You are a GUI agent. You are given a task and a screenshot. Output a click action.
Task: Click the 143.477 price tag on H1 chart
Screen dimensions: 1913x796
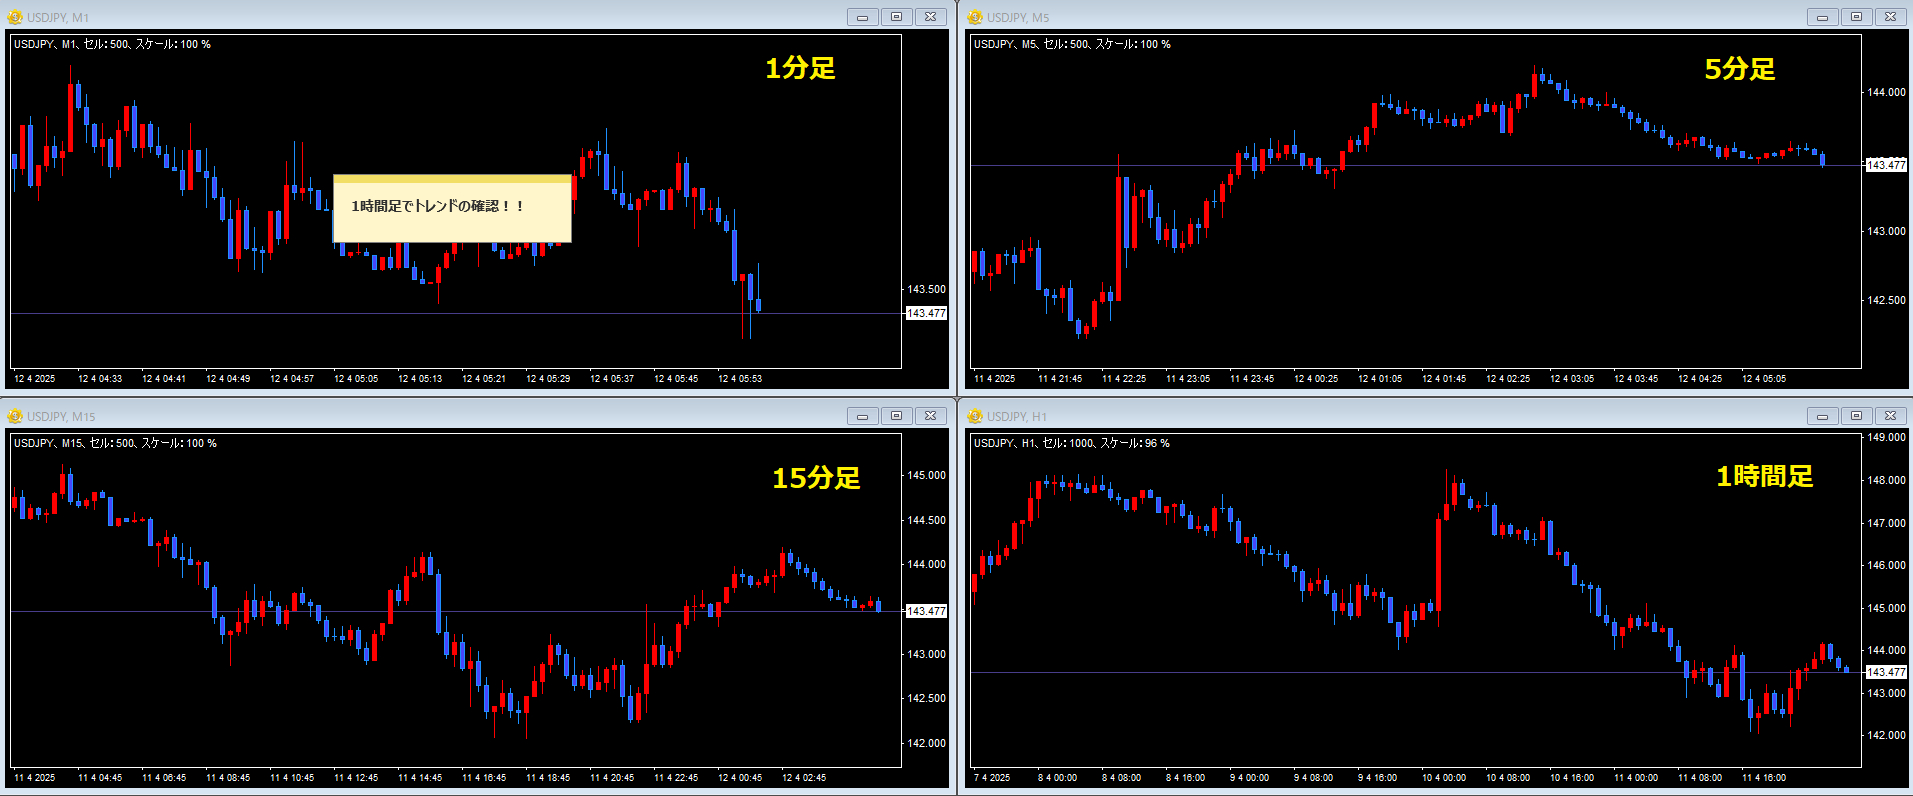coord(1886,672)
